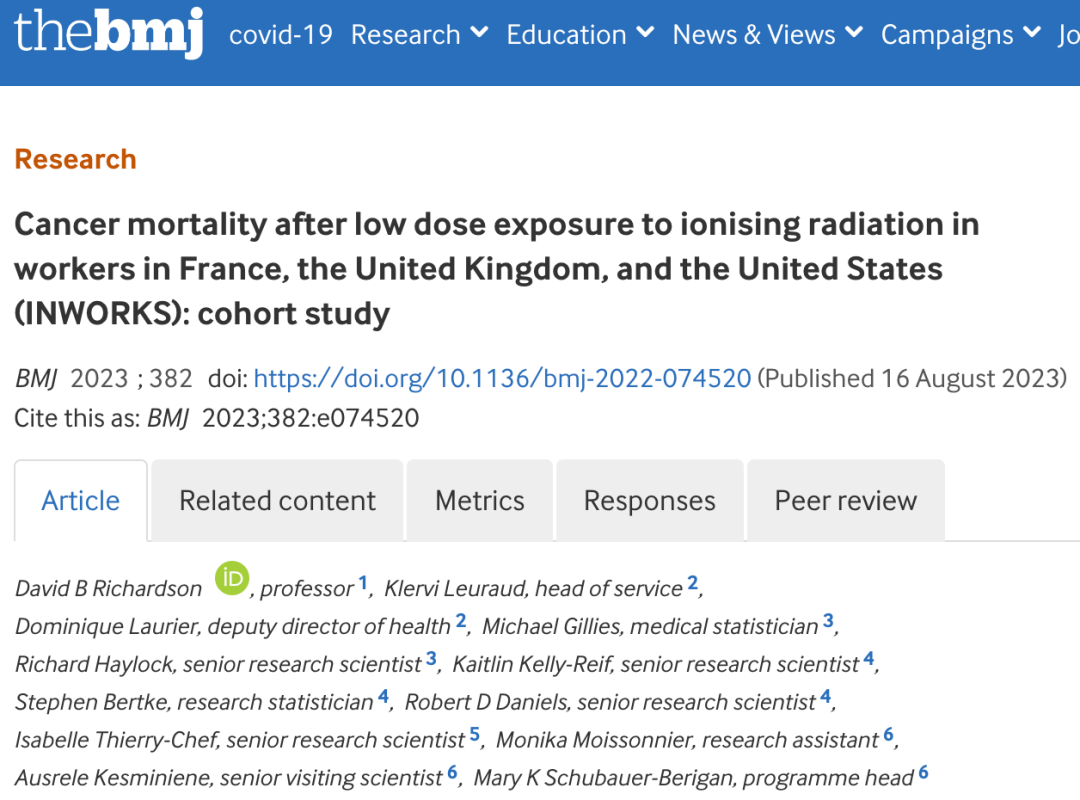Expand the News & Views dropdown

pos(767,34)
